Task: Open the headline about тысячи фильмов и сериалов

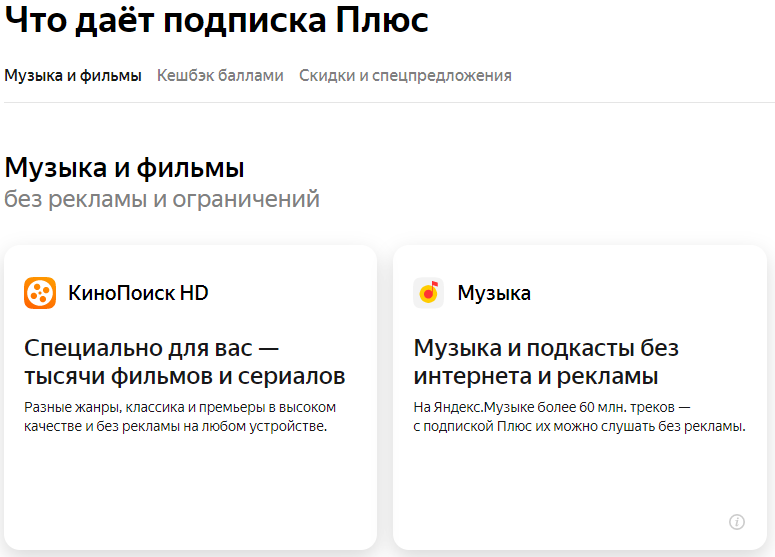Action: click(x=184, y=362)
